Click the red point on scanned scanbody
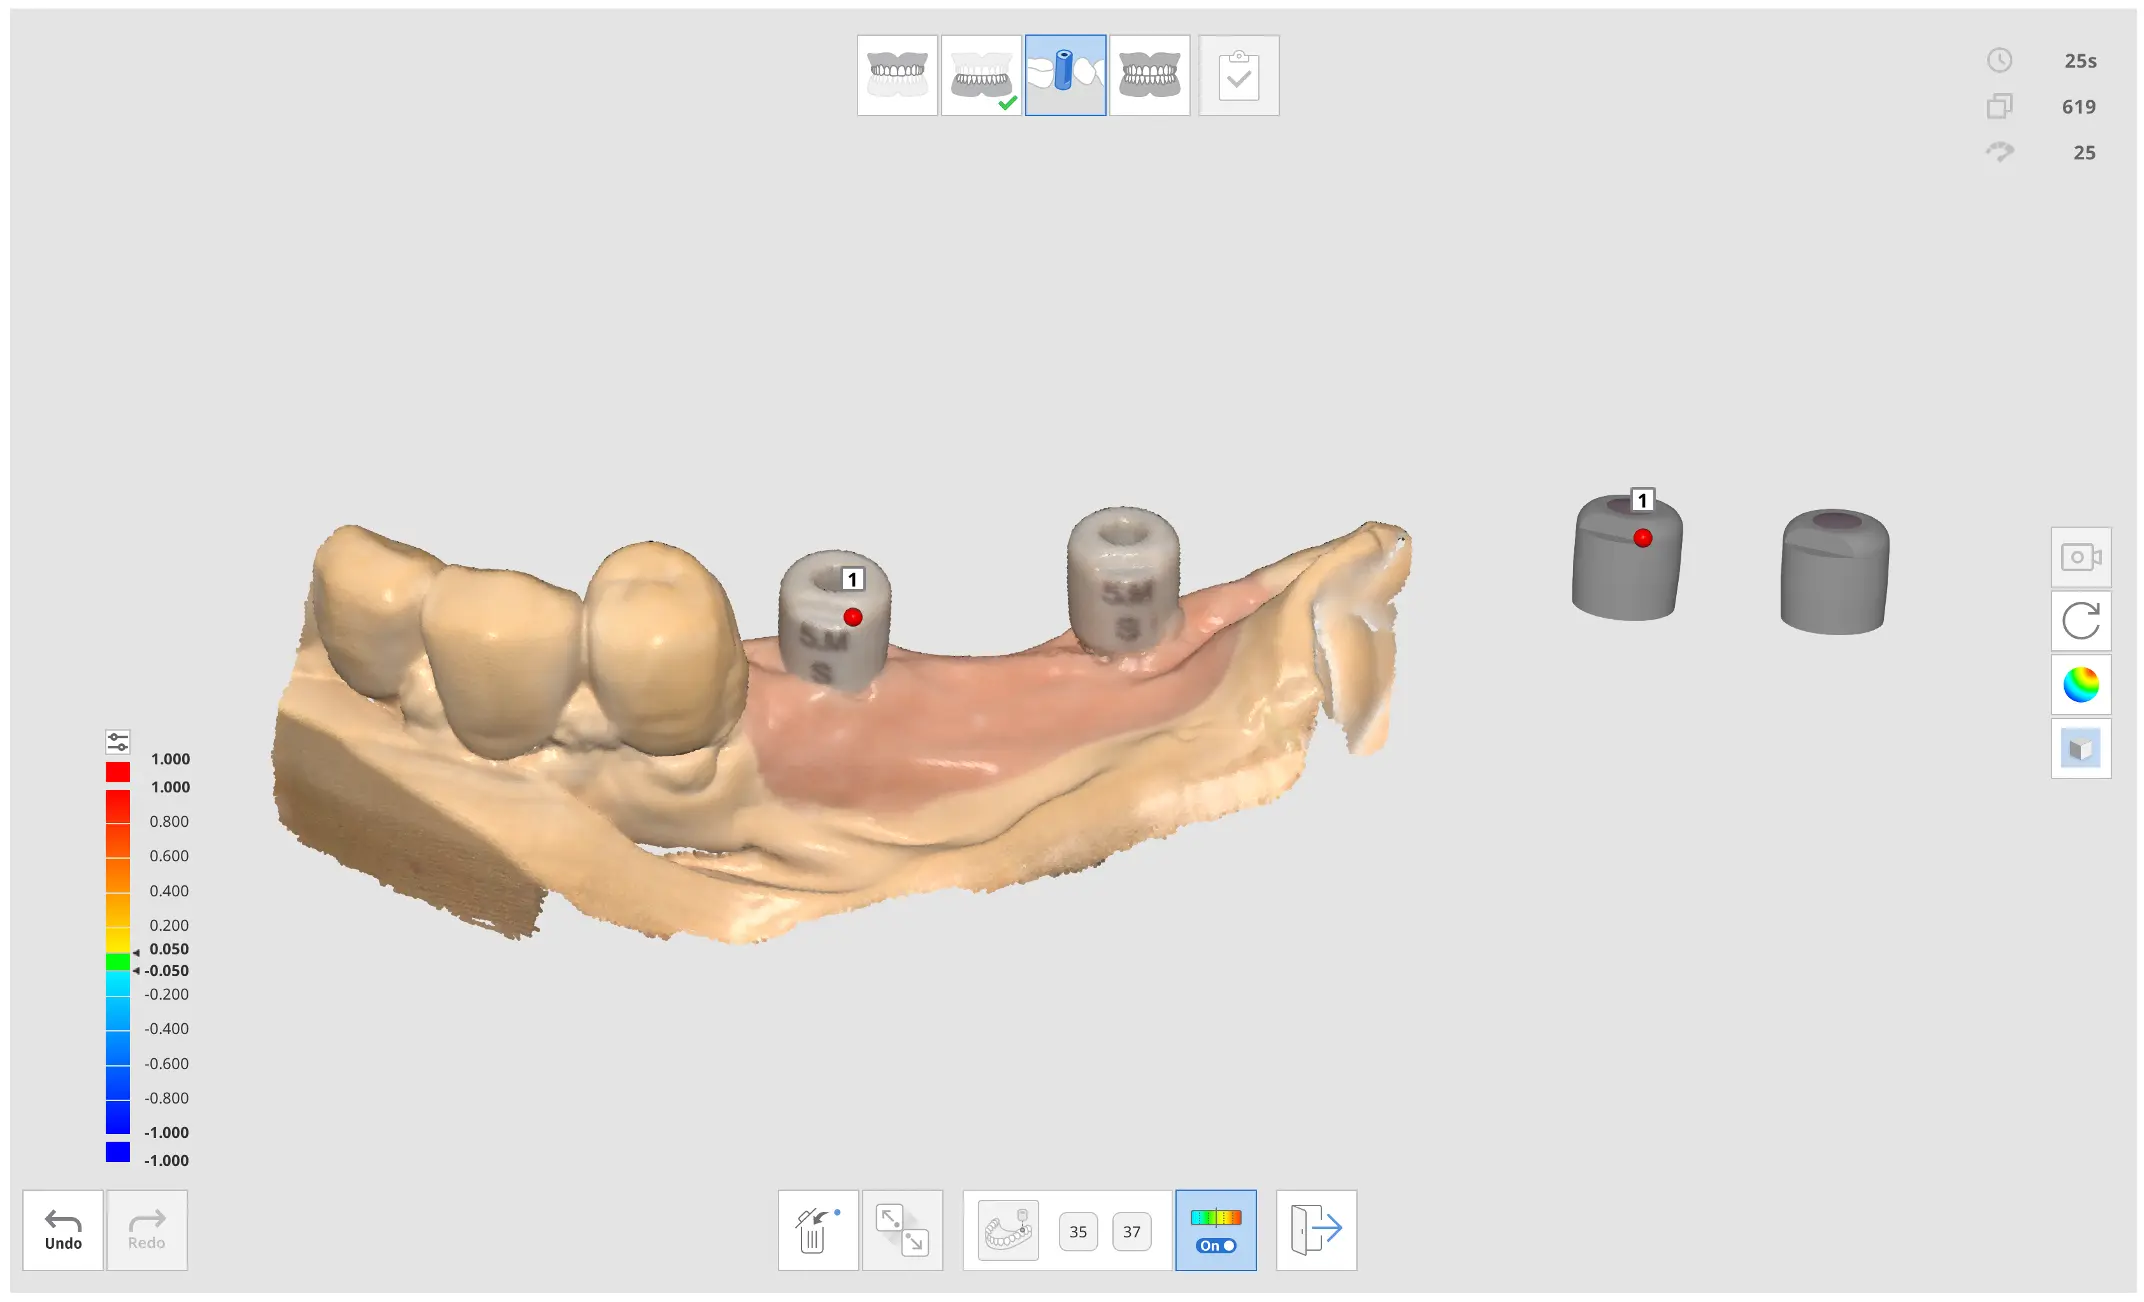This screenshot has width=2144, height=1302. point(853,617)
